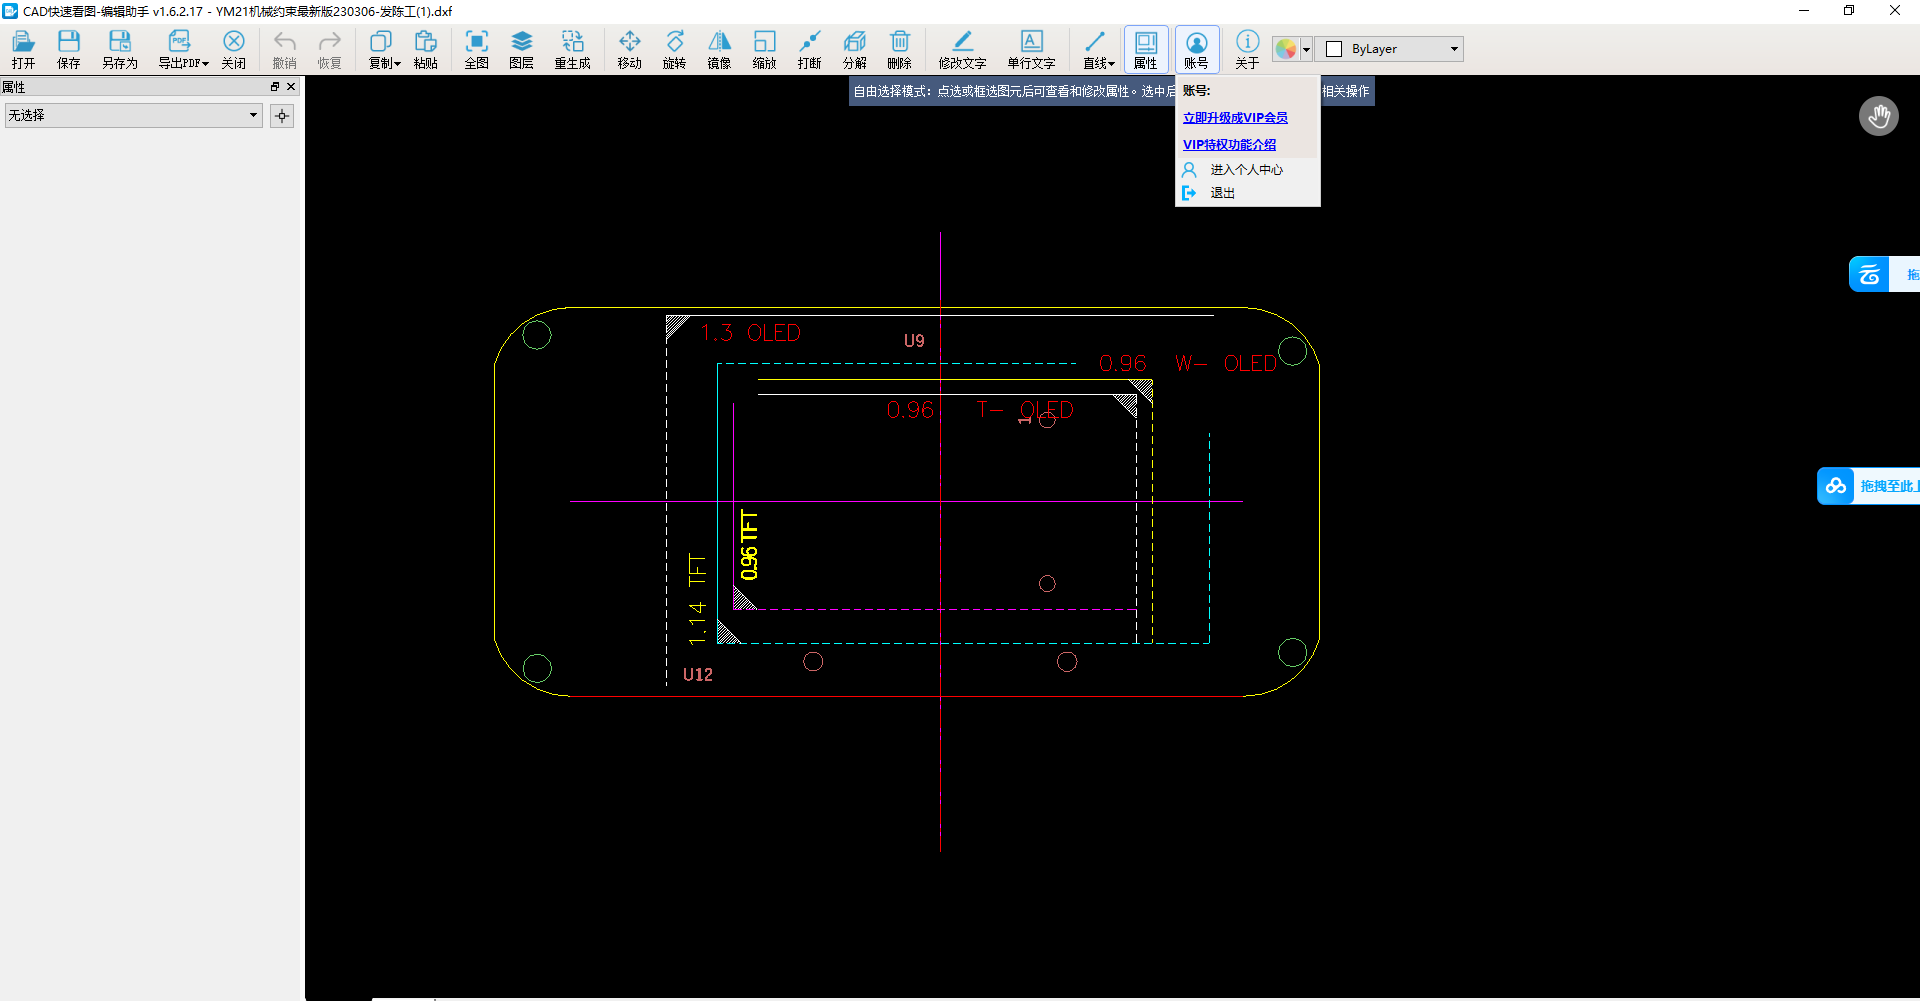The image size is (1920, 1001).
Task: Open the Export PDF dropdown arrow
Action: pos(205,63)
